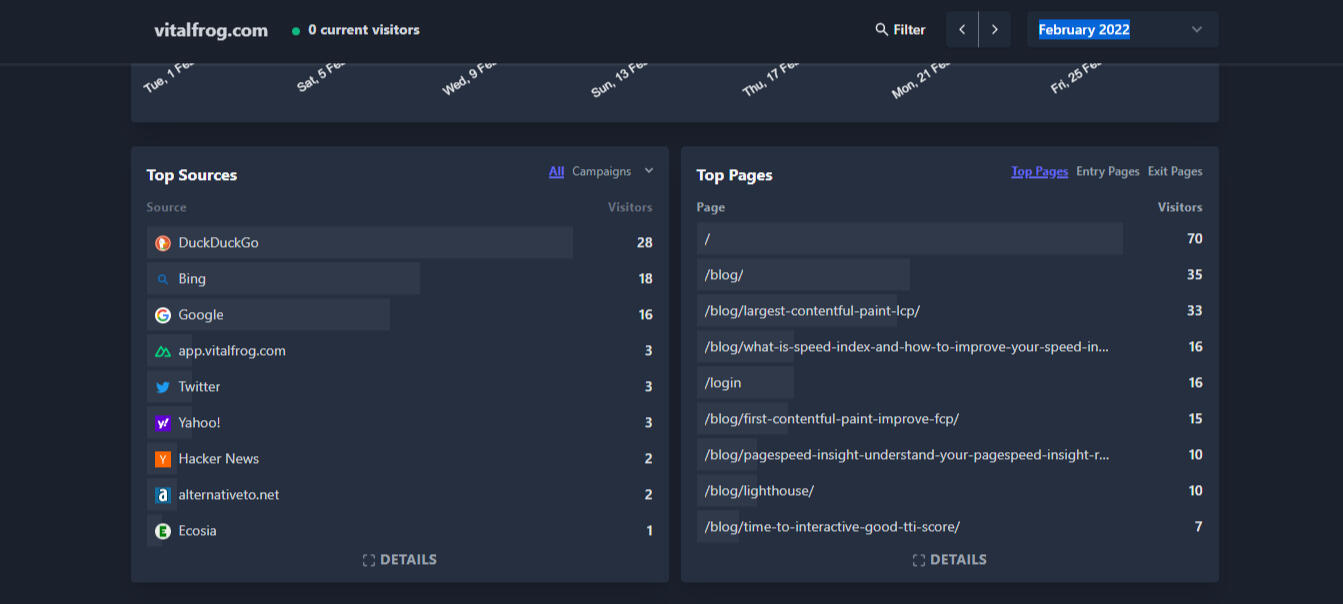Click the Ecosia source icon

163,531
